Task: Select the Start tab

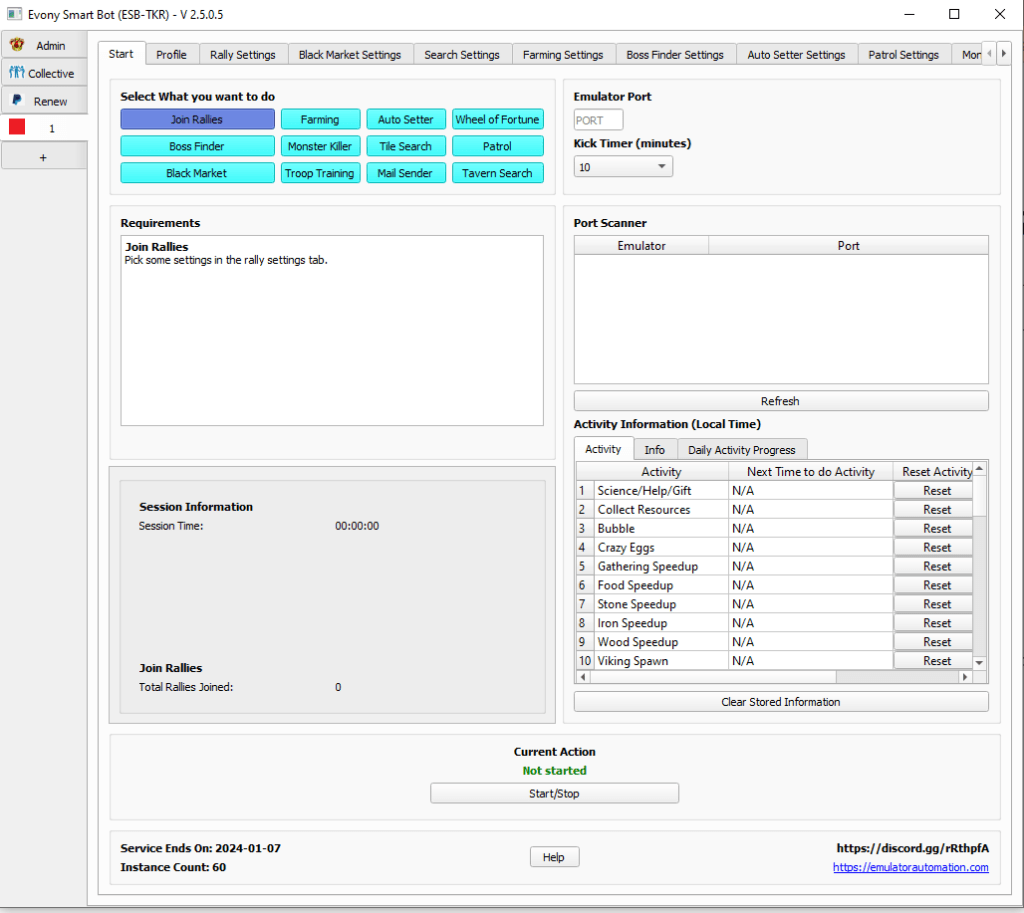Action: click(121, 54)
